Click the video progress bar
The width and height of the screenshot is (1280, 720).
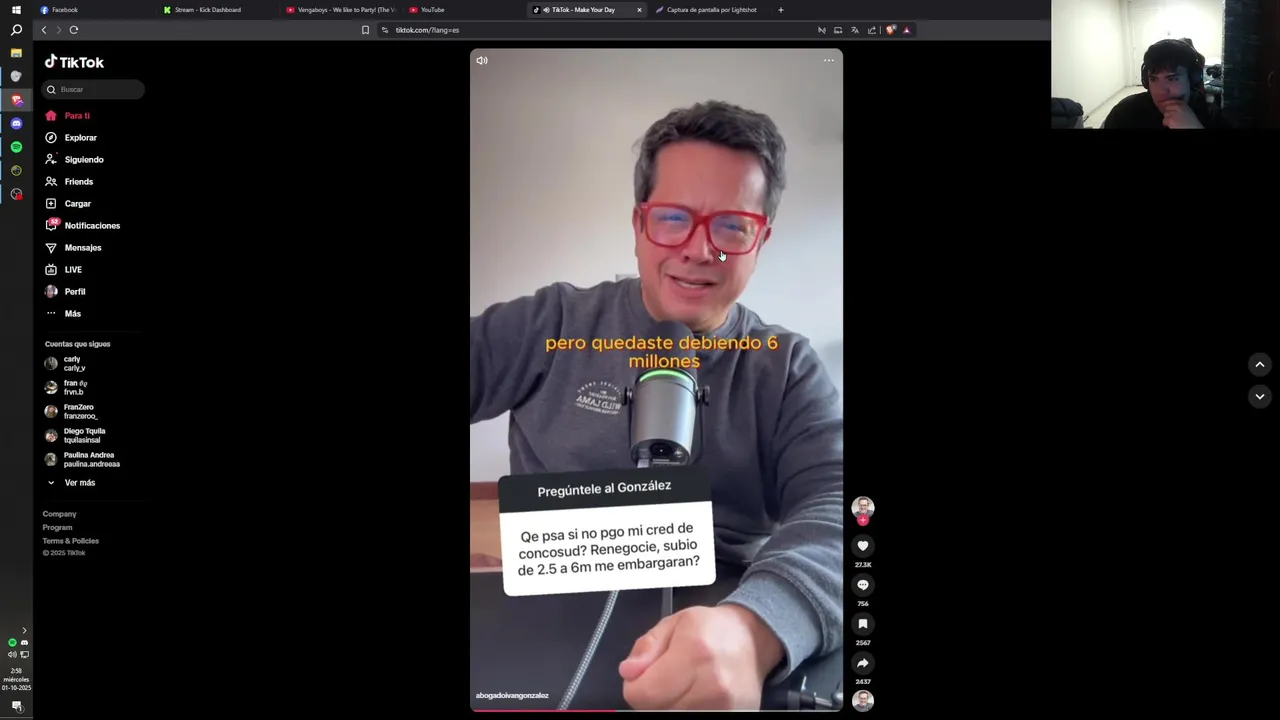tap(656, 710)
